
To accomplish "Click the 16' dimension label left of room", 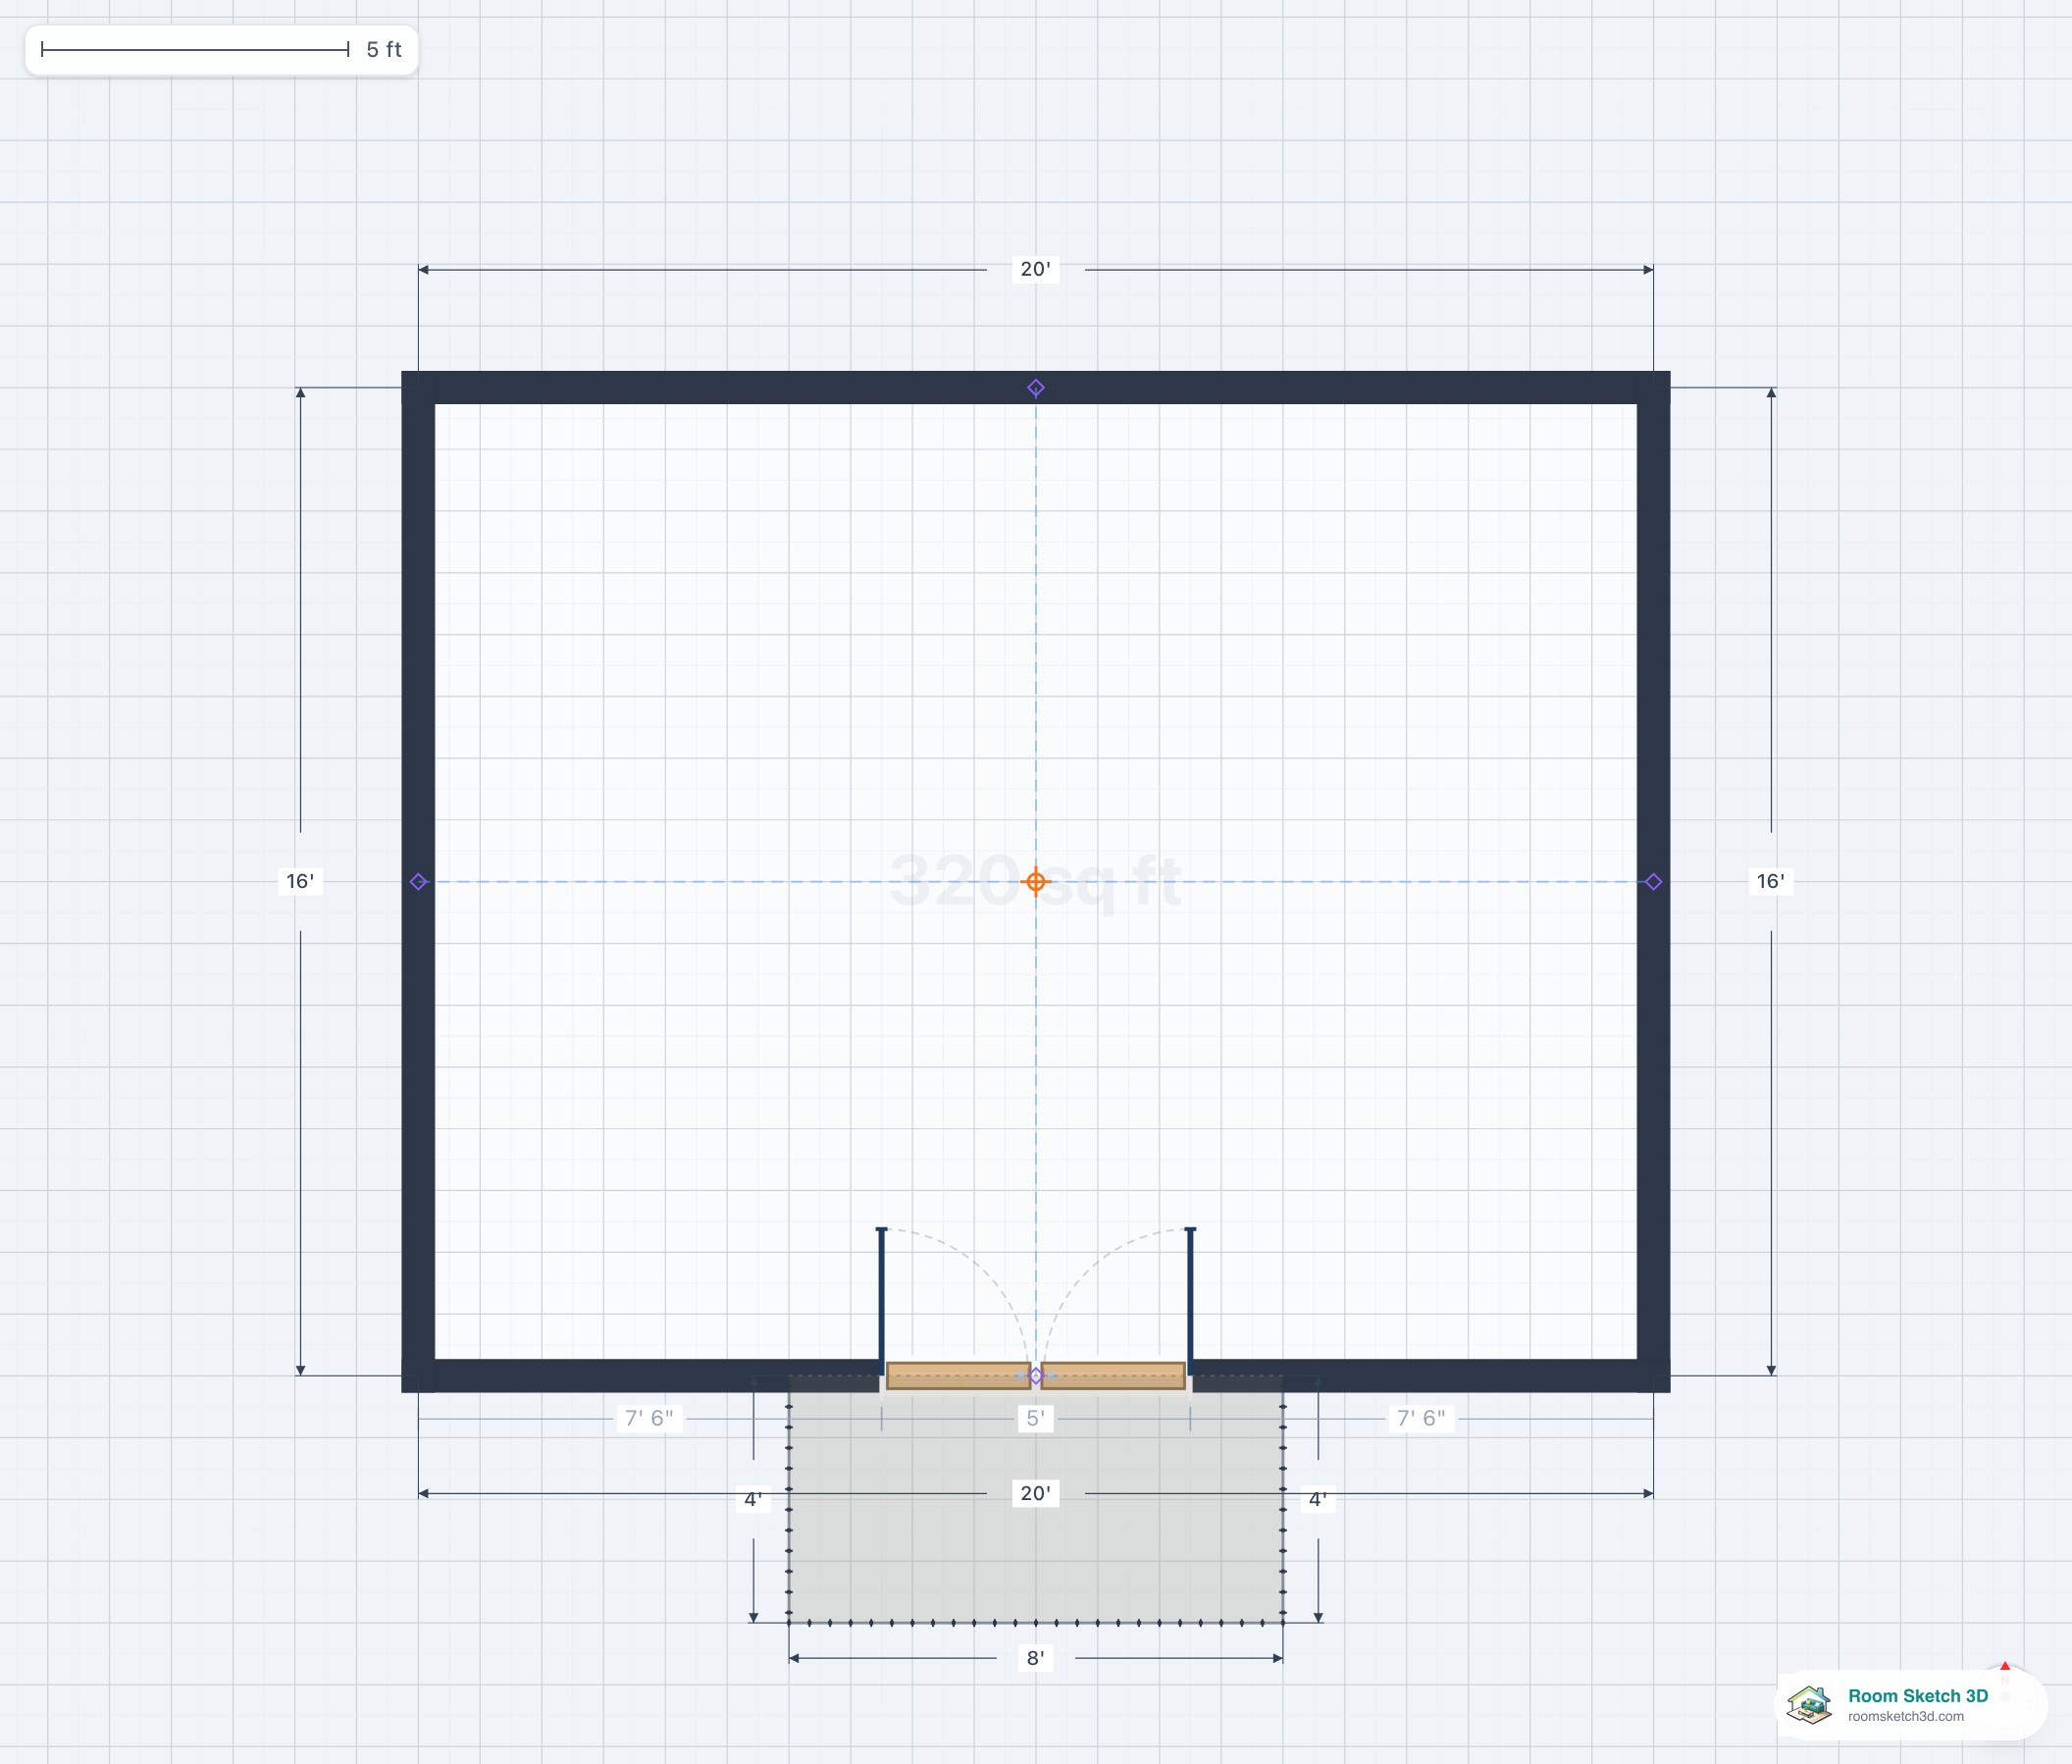I will [300, 881].
